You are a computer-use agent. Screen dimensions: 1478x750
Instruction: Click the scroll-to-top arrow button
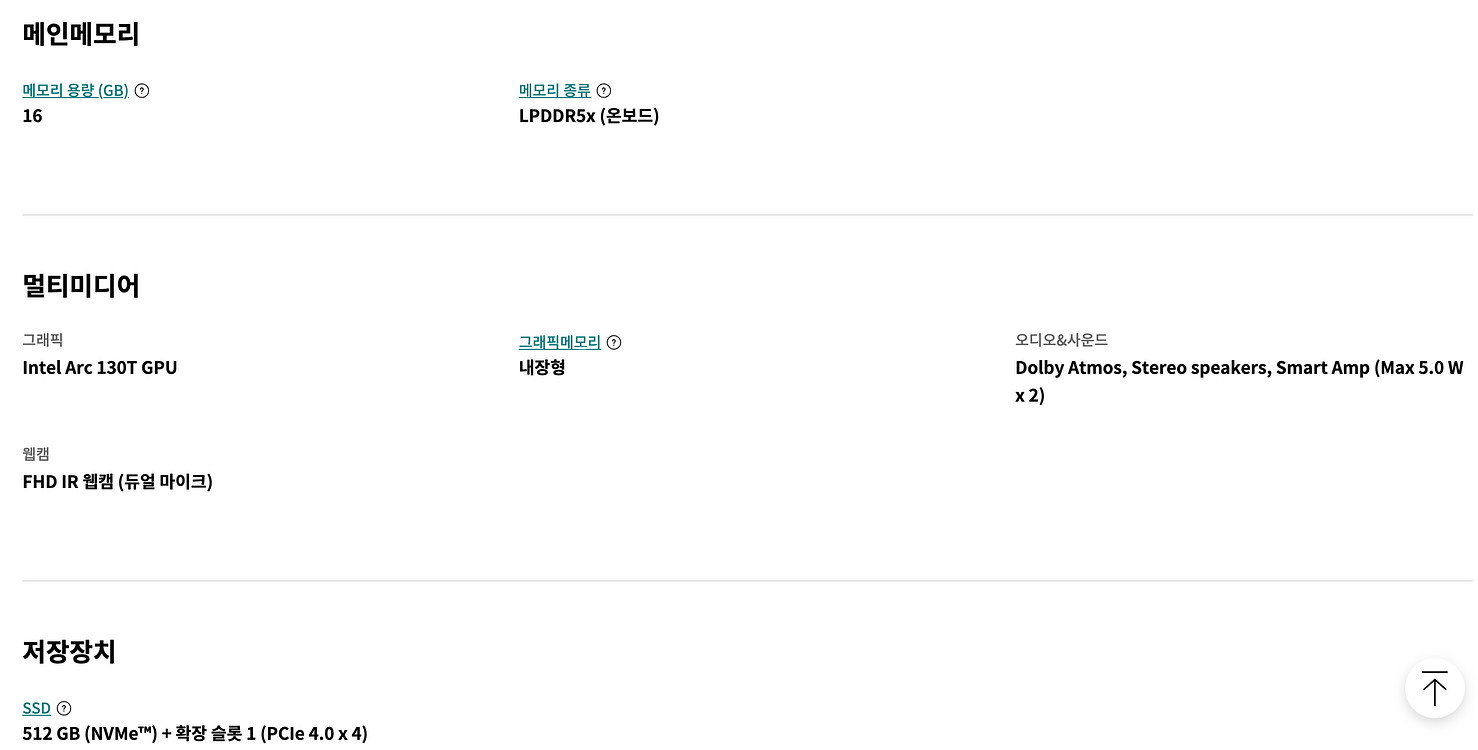[1435, 688]
